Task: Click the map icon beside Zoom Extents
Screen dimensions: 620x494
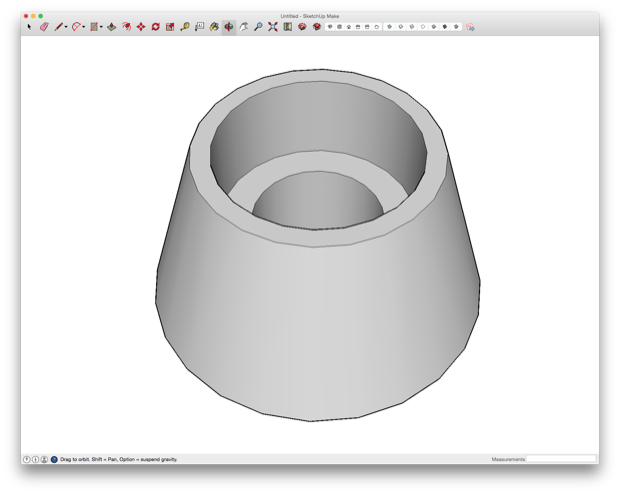Action: click(x=287, y=27)
